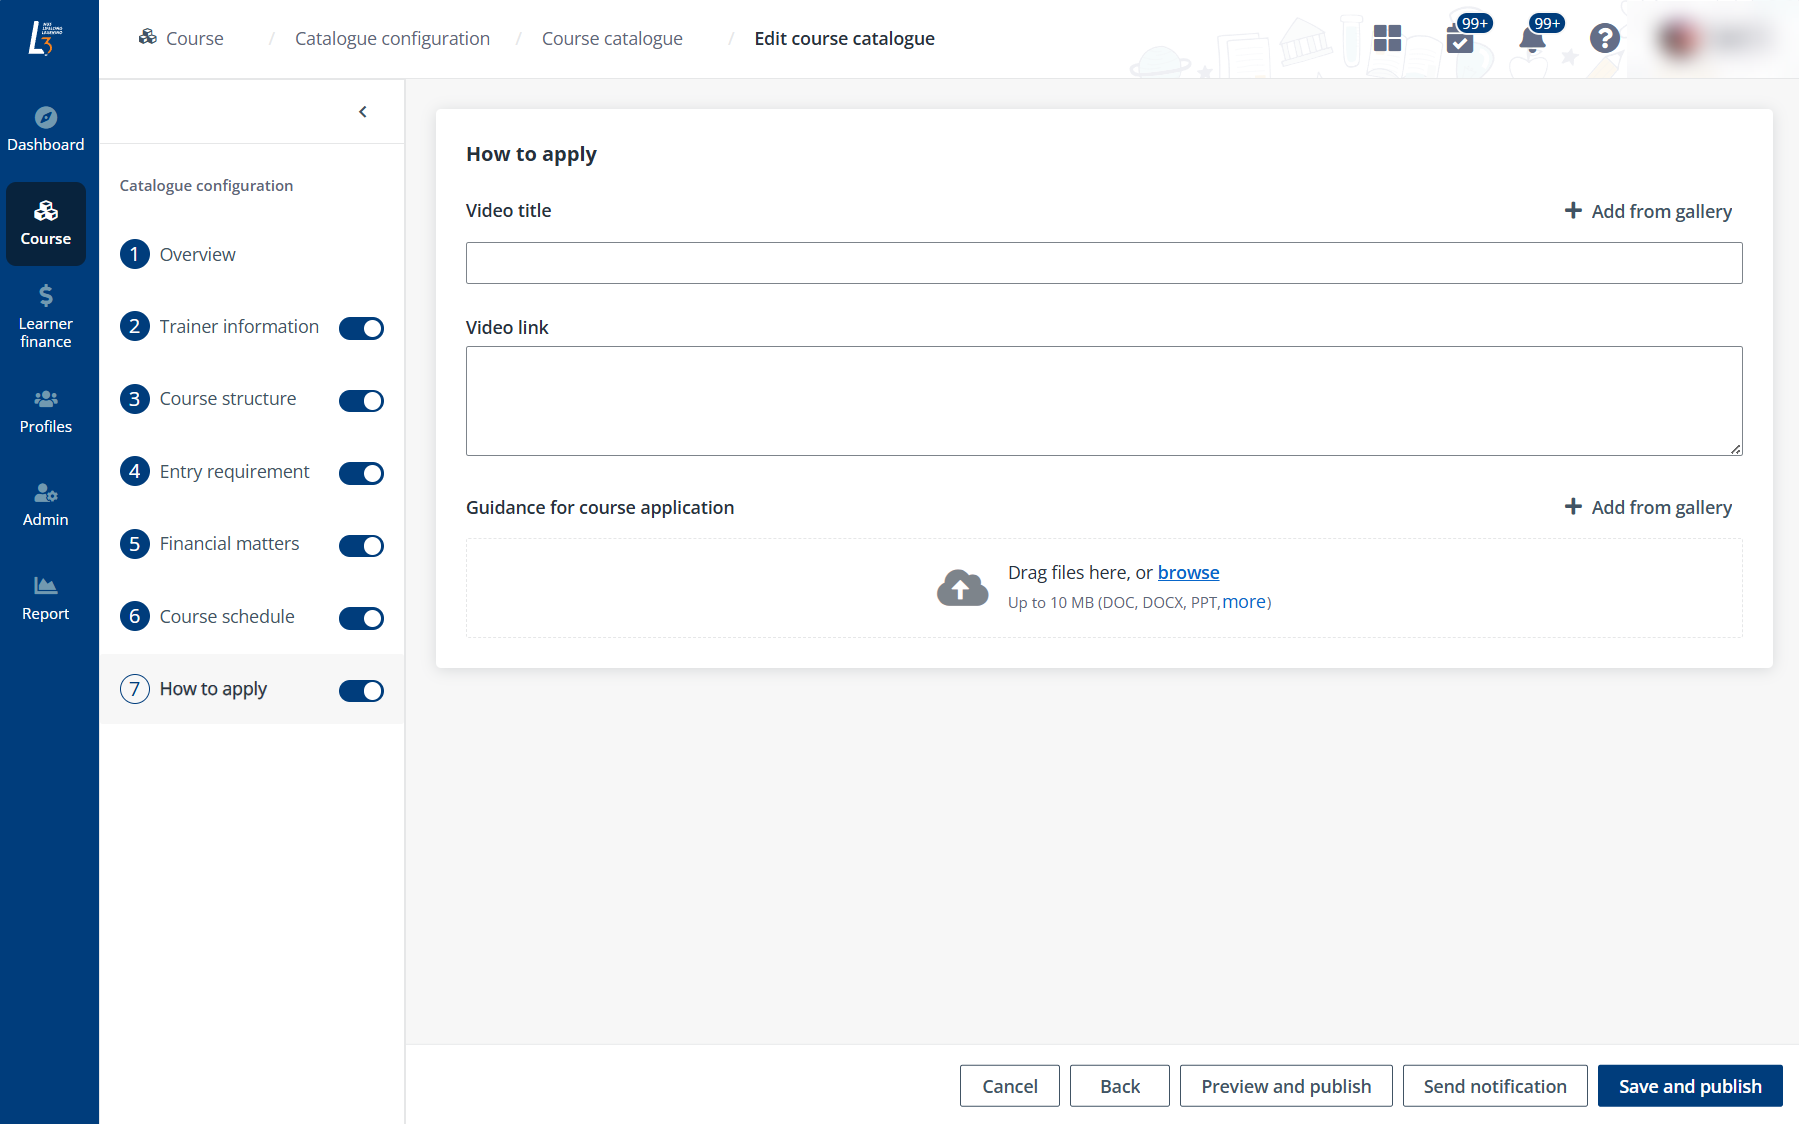Disable the Course structure toggle

[361, 401]
